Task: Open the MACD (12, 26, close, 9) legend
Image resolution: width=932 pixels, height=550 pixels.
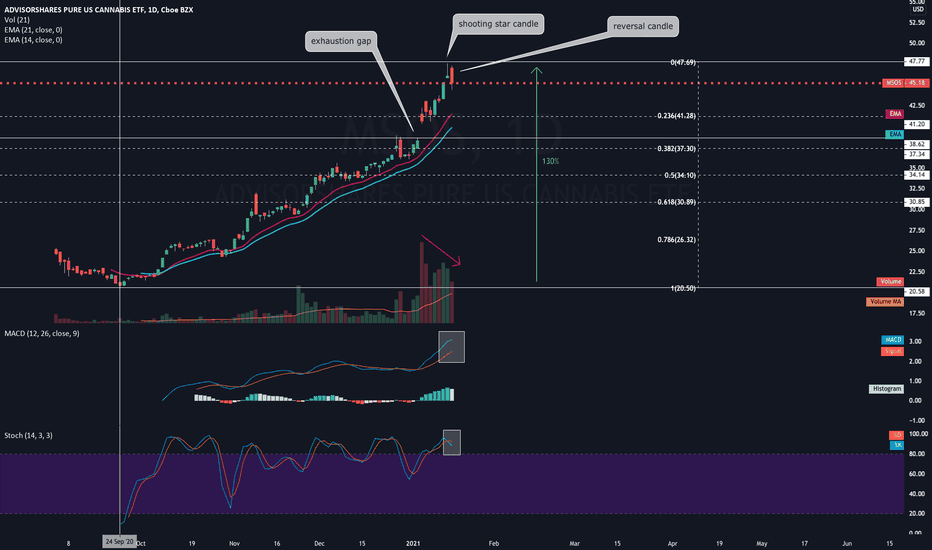Action: 42,334
